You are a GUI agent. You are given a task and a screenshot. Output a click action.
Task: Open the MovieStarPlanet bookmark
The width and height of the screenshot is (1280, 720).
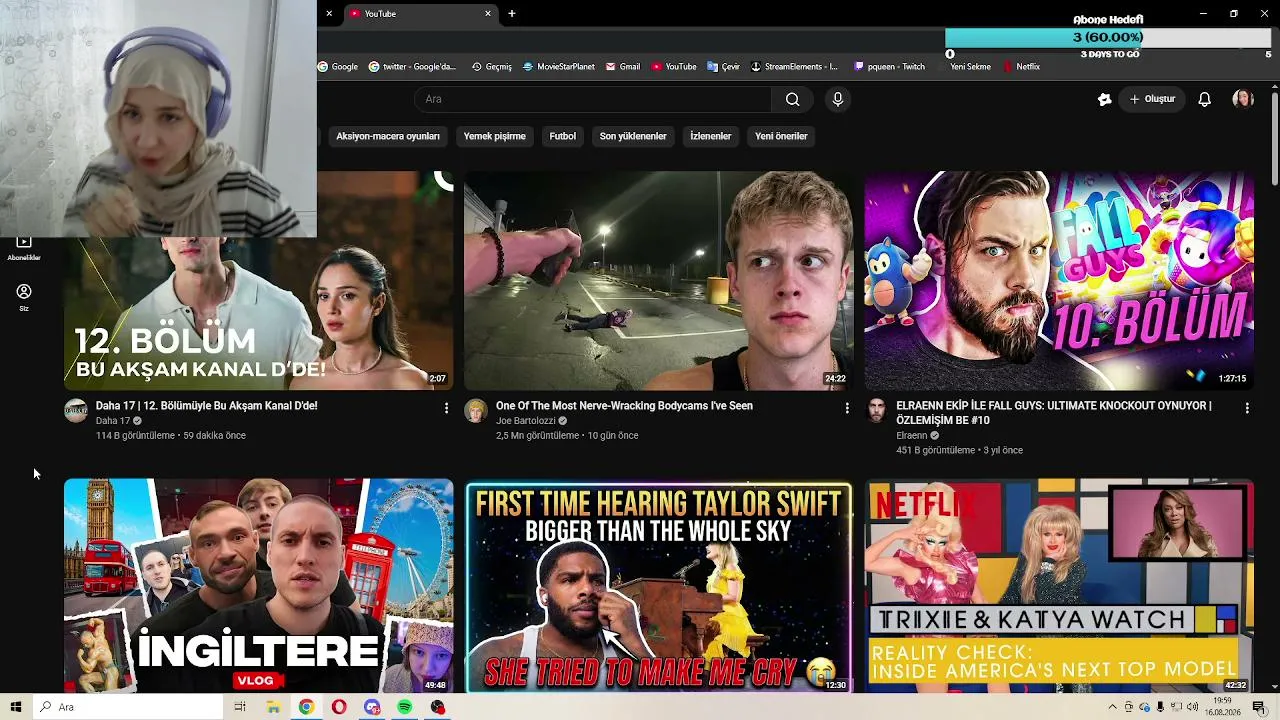[558, 67]
